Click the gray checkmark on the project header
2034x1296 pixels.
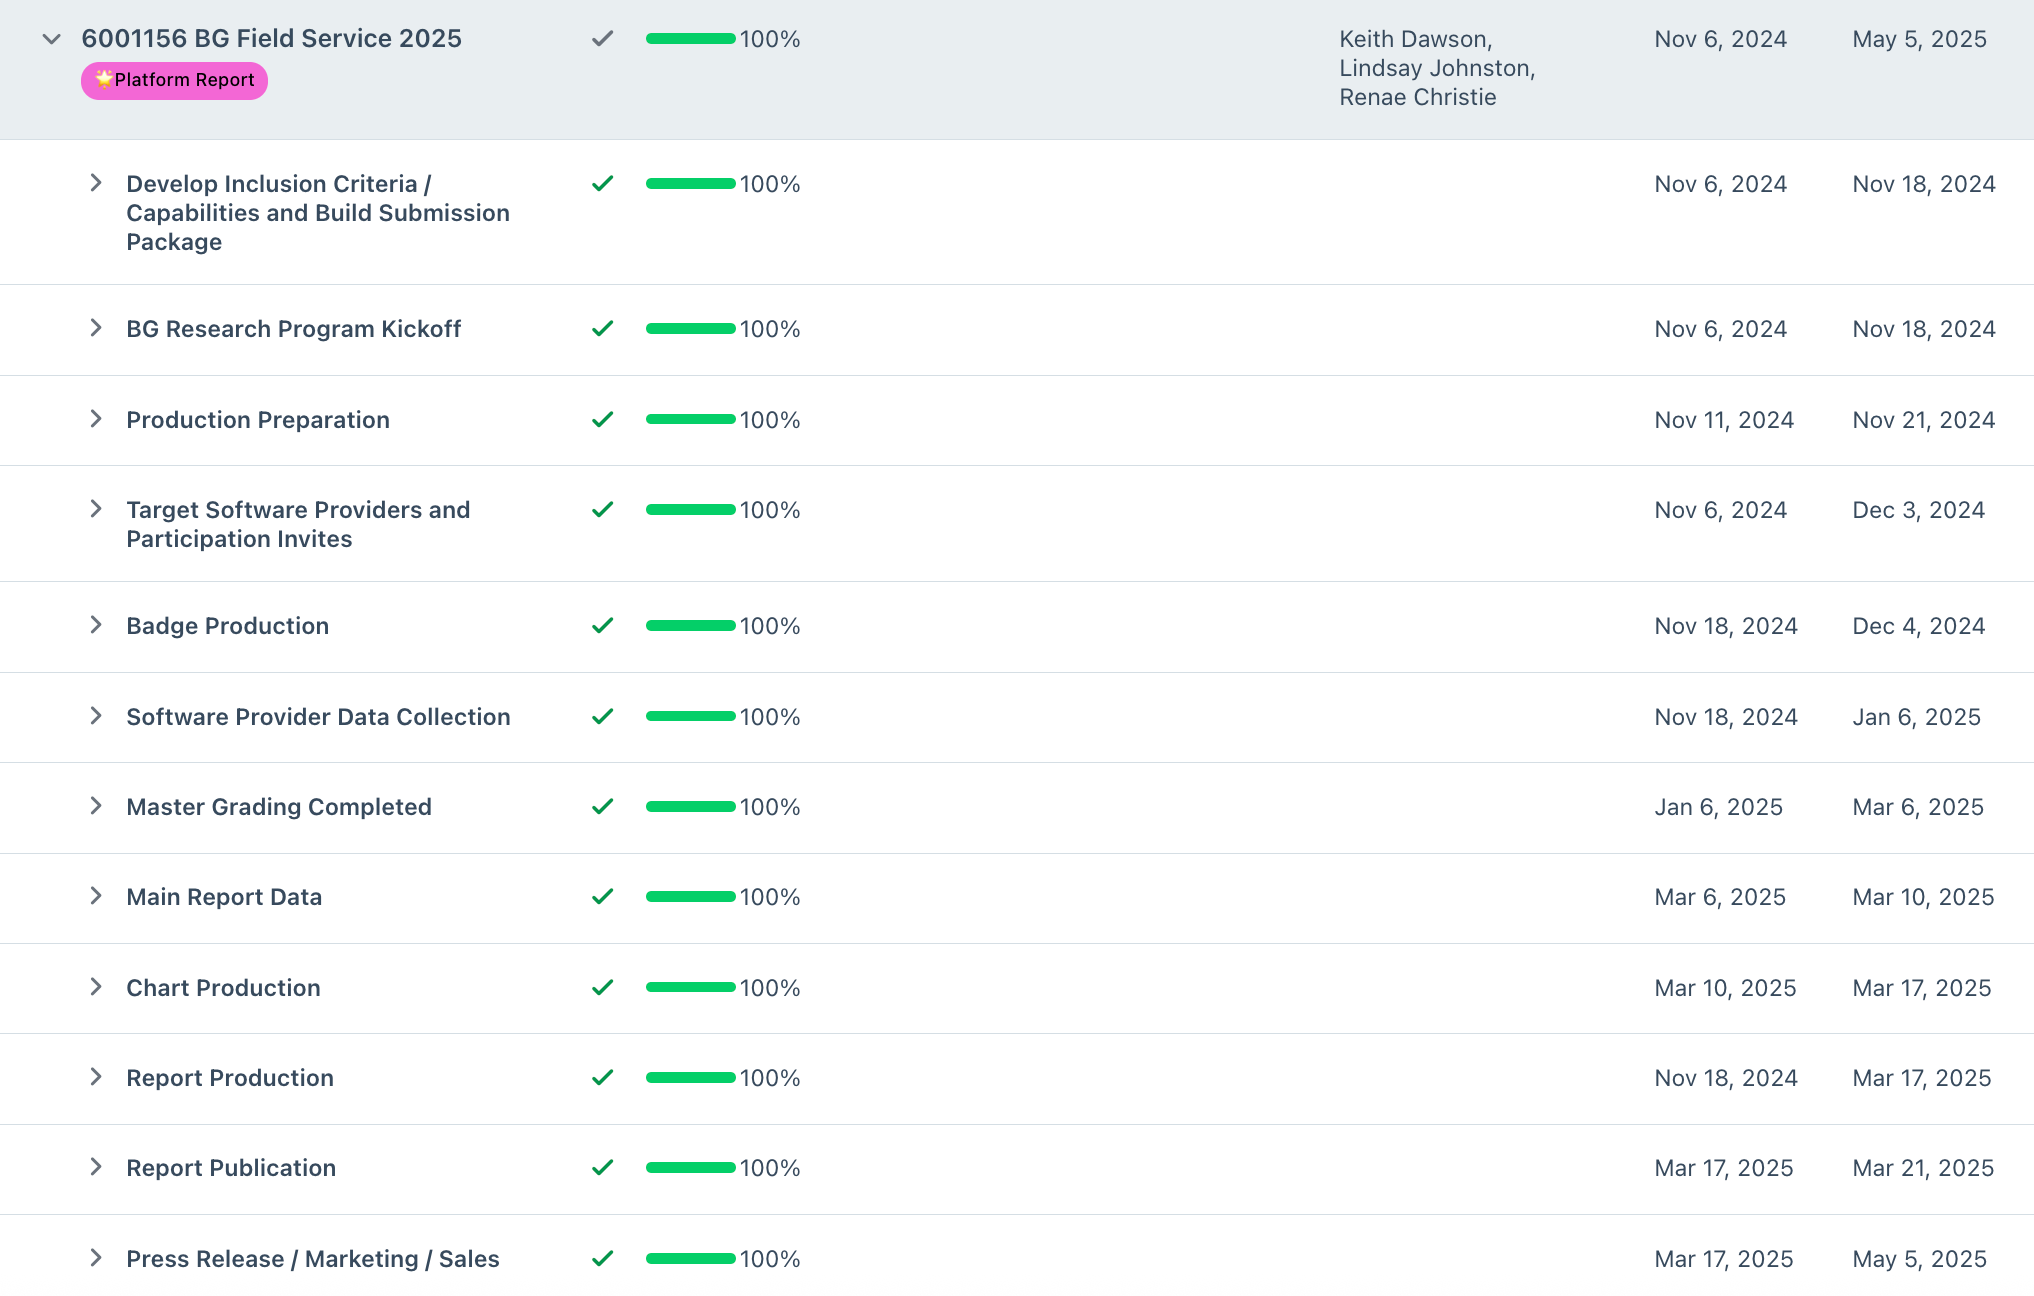click(602, 39)
